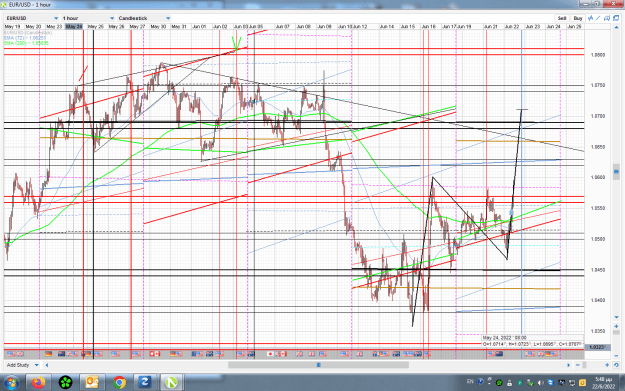Click the 1.0700 price axis label
The image size is (625, 391).
coord(597,116)
